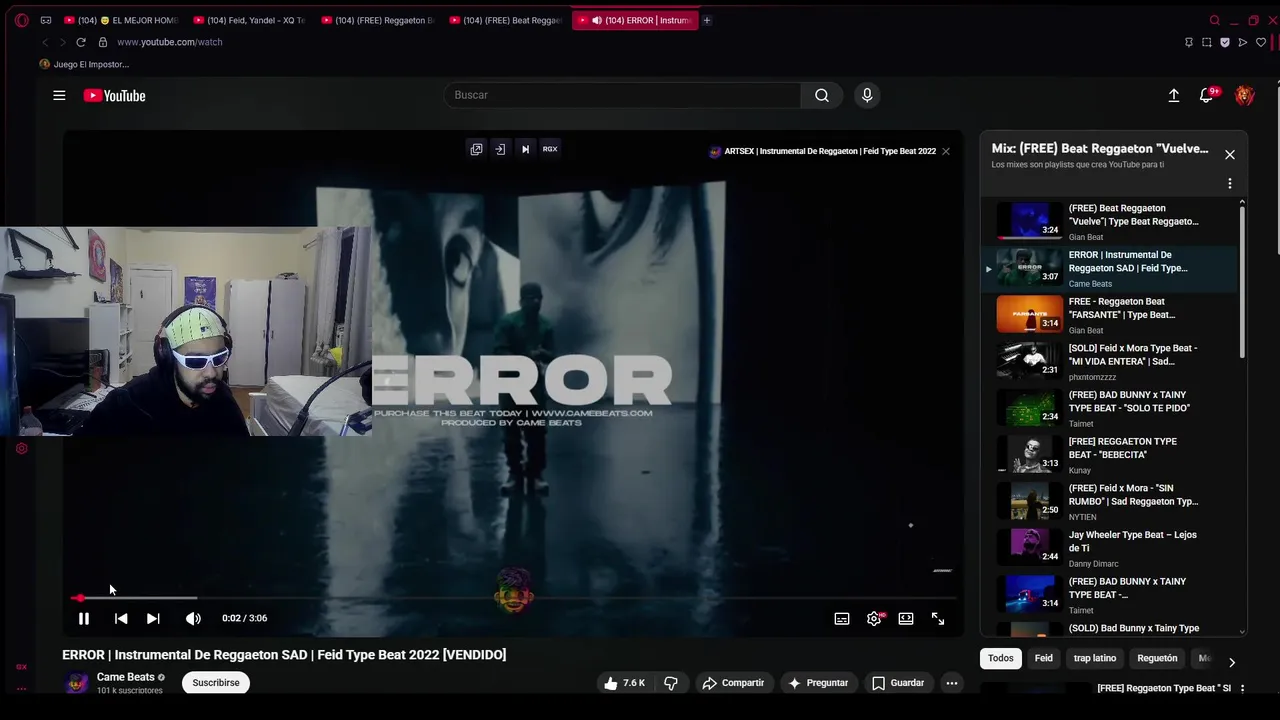This screenshot has width=1280, height=720.
Task: Open the GX Corner gamepad icon
Action: click(x=46, y=20)
